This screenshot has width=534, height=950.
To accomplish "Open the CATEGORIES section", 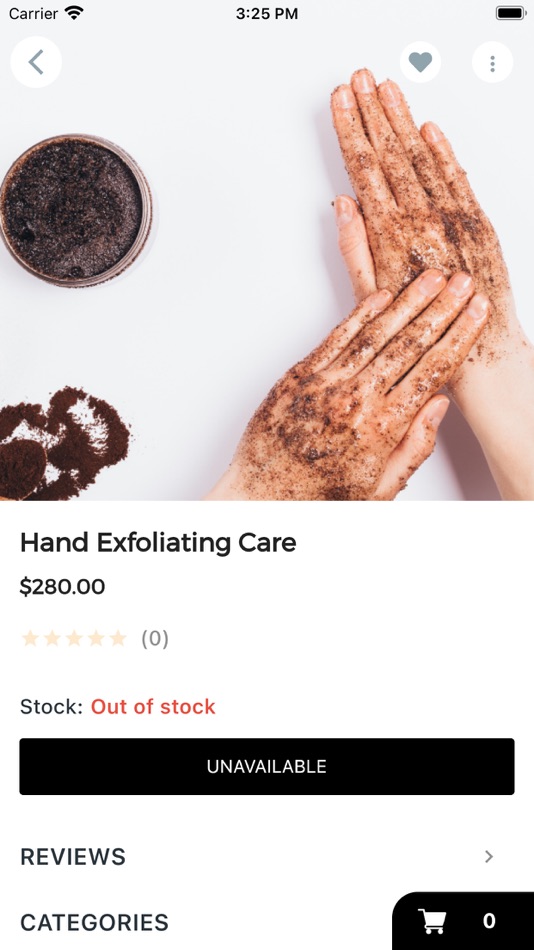I will [x=95, y=922].
